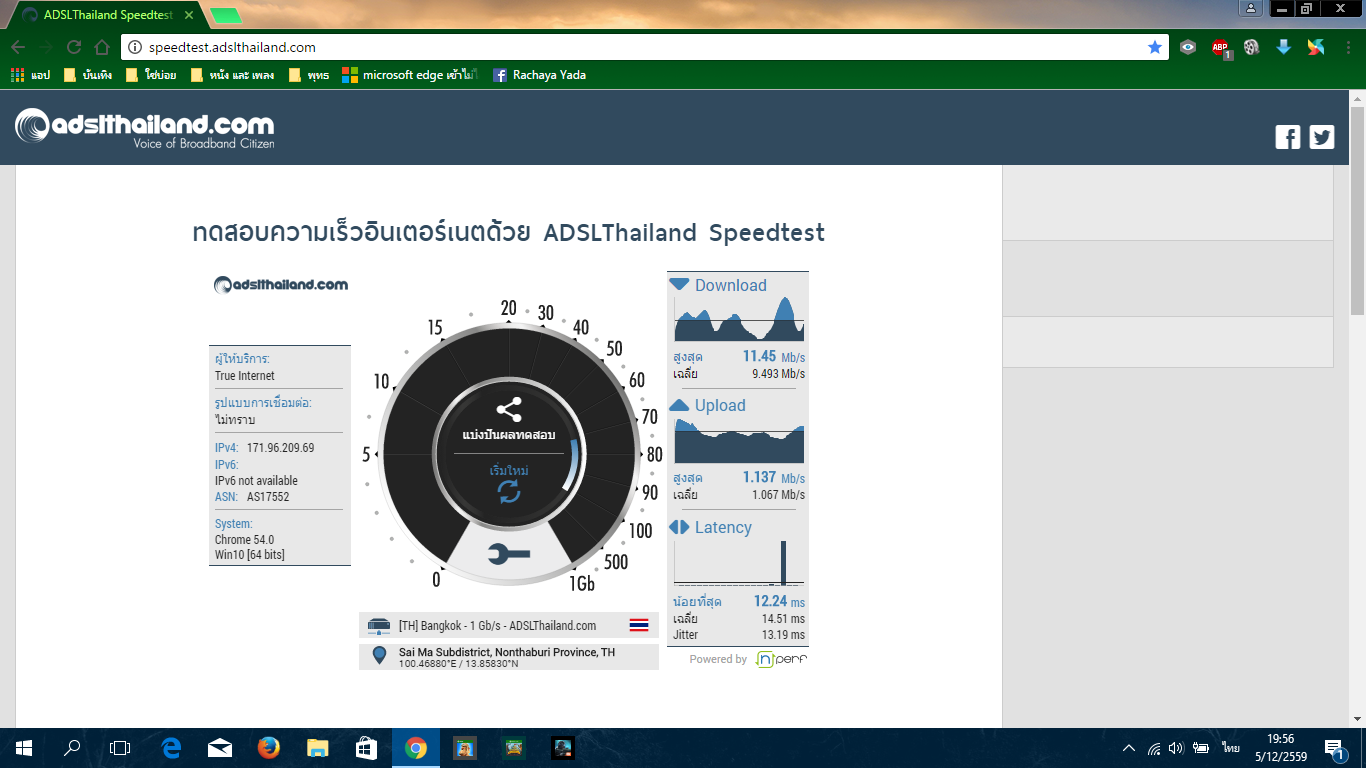Click the ASN value AS17552
Image resolution: width=1366 pixels, height=768 pixels.
point(268,497)
